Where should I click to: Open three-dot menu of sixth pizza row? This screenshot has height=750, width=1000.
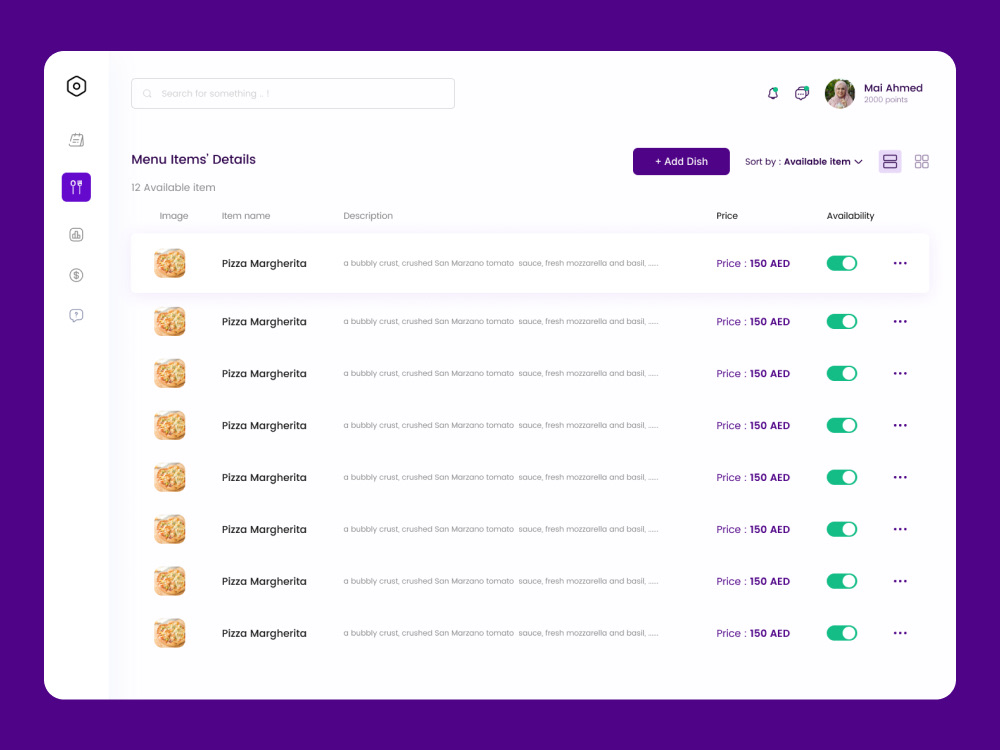[900, 529]
